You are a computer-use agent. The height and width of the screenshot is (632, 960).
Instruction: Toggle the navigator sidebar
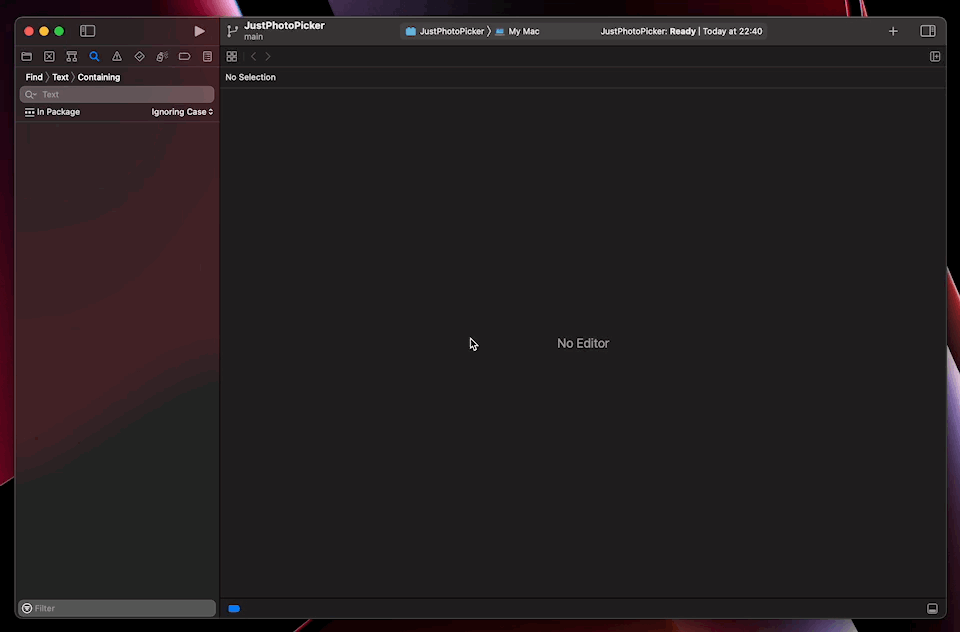point(88,31)
